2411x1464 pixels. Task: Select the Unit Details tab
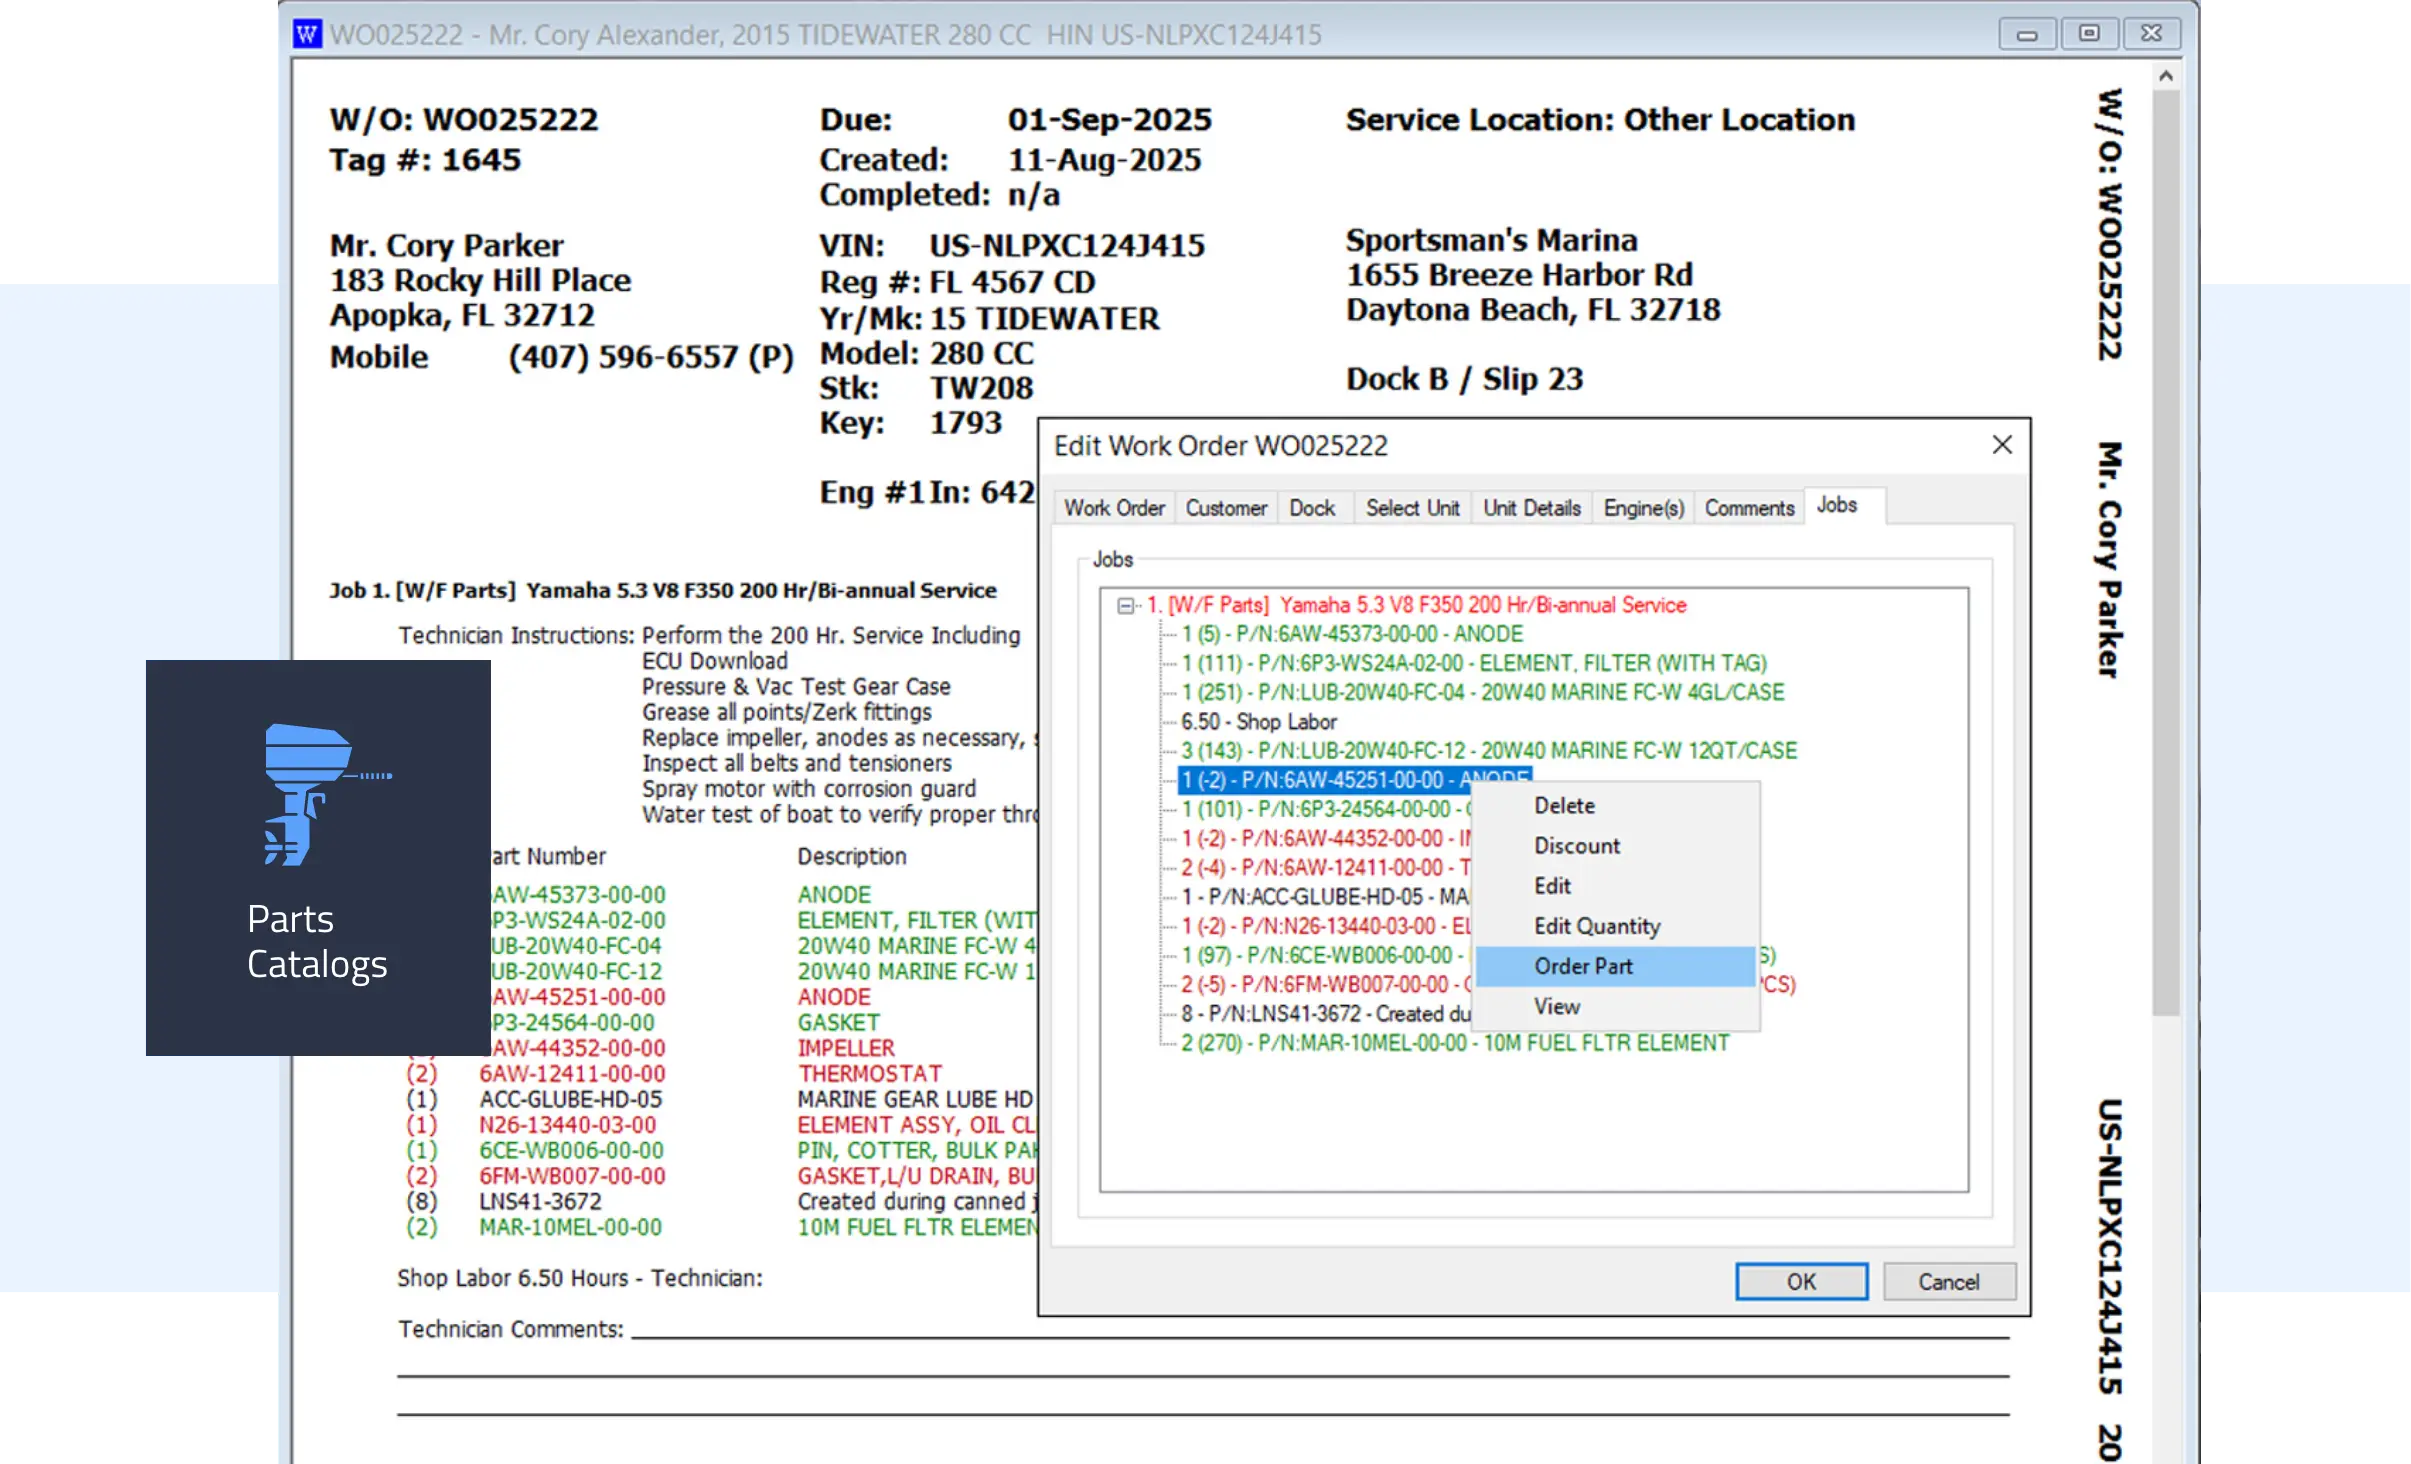pos(1531,507)
